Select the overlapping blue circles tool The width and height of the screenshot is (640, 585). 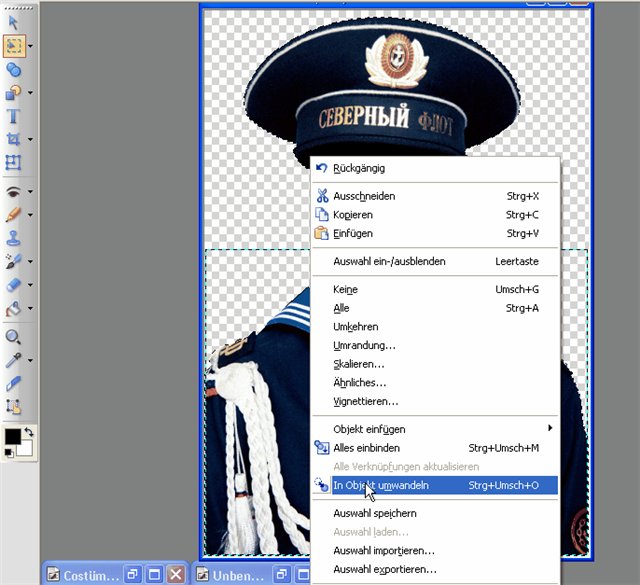click(x=13, y=69)
